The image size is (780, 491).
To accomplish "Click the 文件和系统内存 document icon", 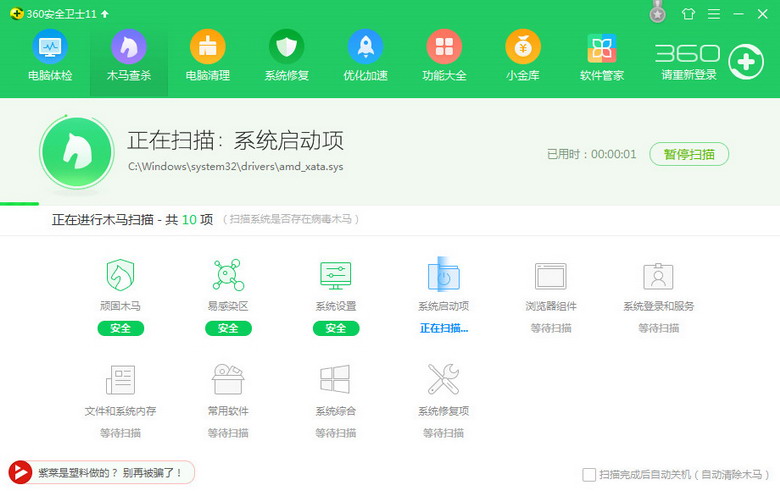I will (120, 380).
